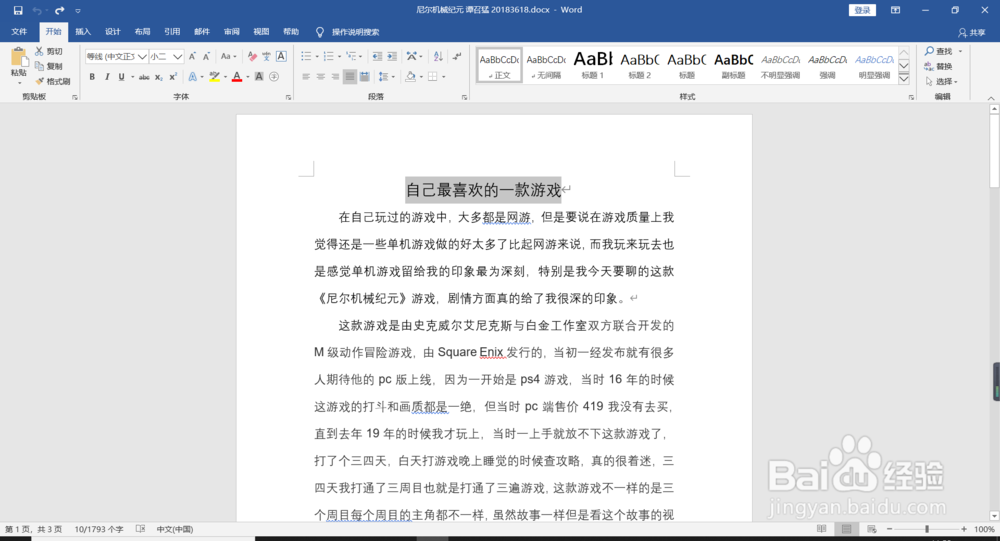The width and height of the screenshot is (1000, 541).
Task: Click the Redo arrow icon
Action: (x=59, y=10)
